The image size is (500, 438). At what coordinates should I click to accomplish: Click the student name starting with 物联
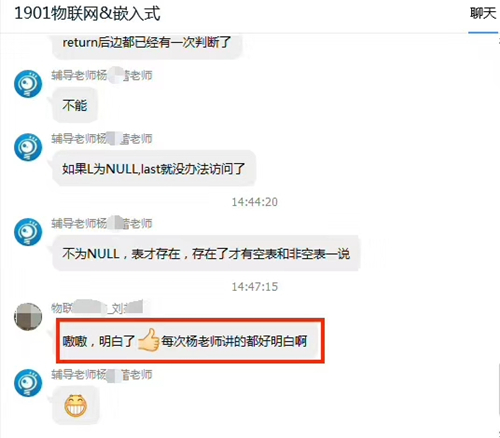97,308
